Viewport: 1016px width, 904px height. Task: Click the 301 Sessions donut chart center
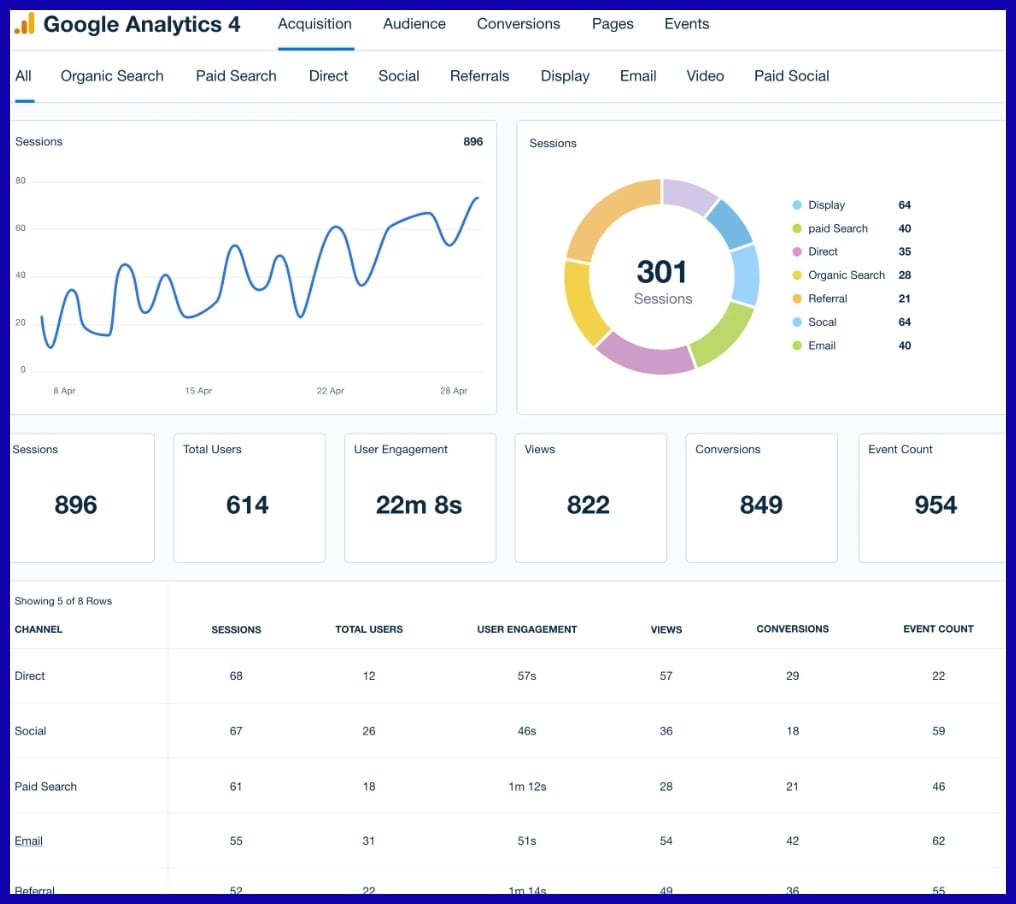(x=662, y=279)
